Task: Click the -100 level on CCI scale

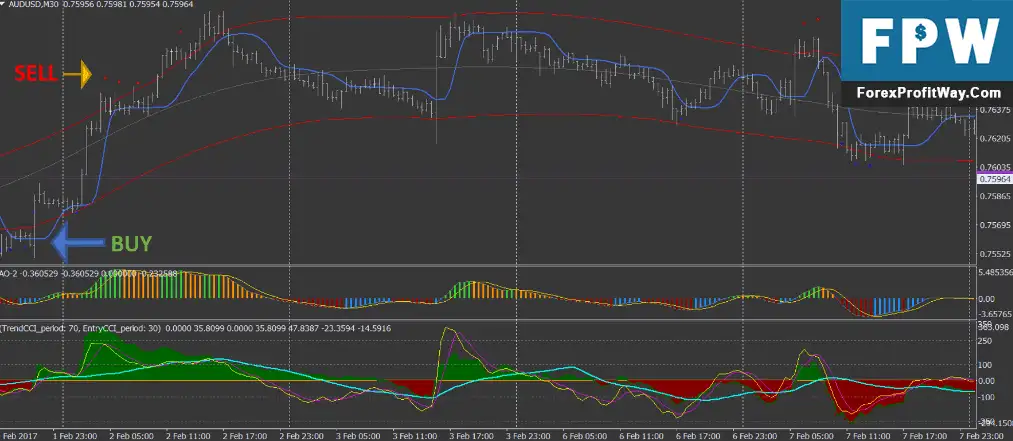Action: (988, 397)
